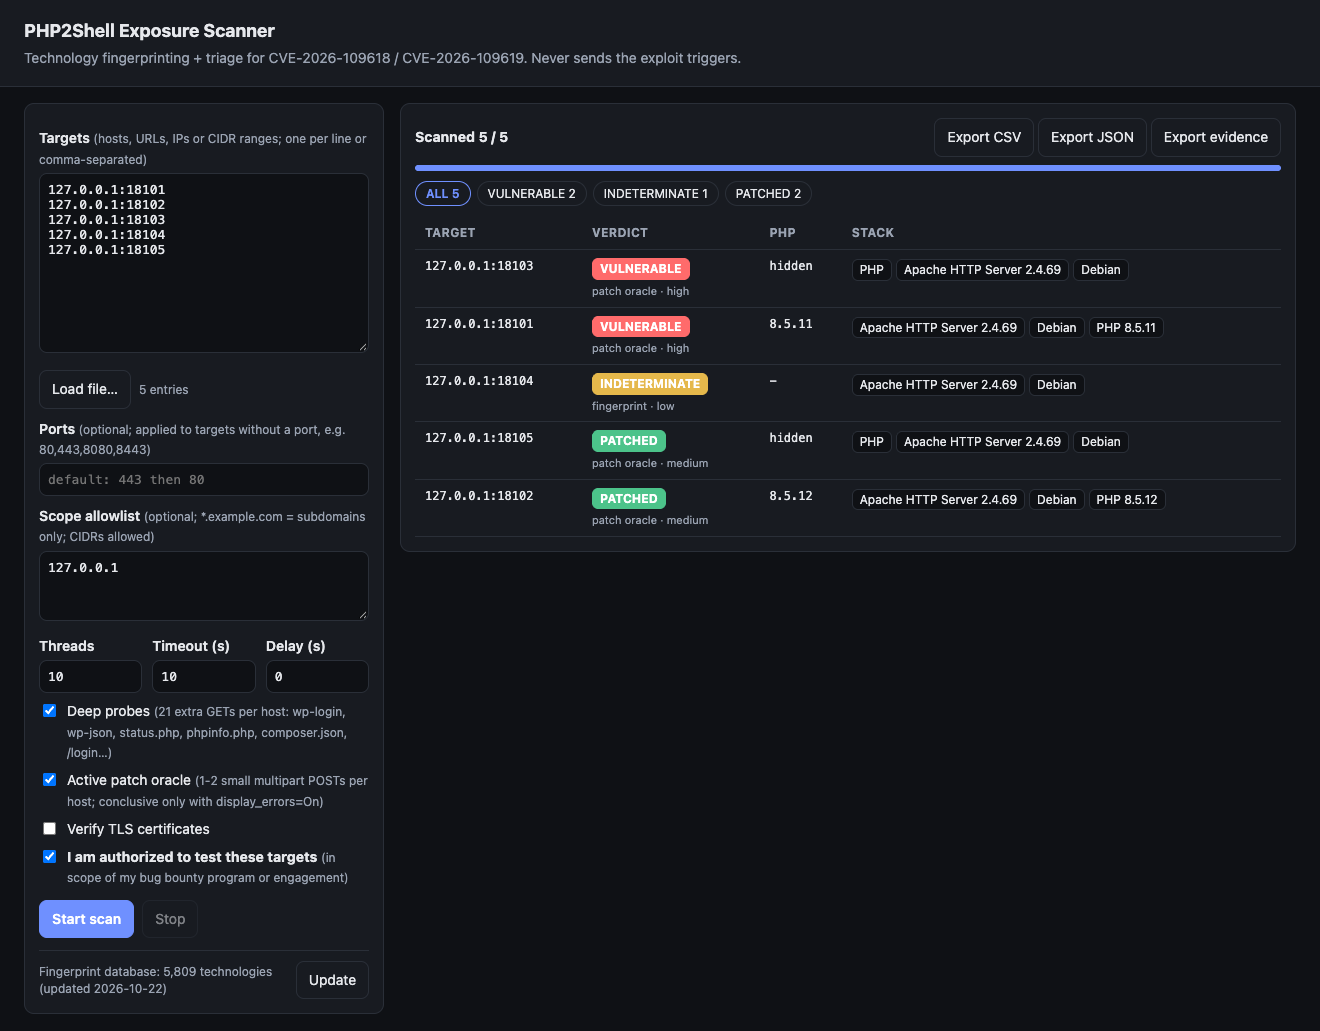This screenshot has height=1031, width=1320.
Task: Click the '5 entries' count label
Action: click(164, 390)
